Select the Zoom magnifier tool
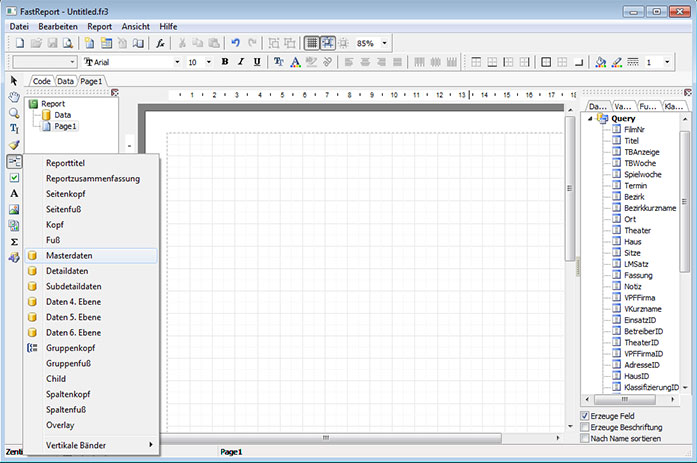 point(14,113)
